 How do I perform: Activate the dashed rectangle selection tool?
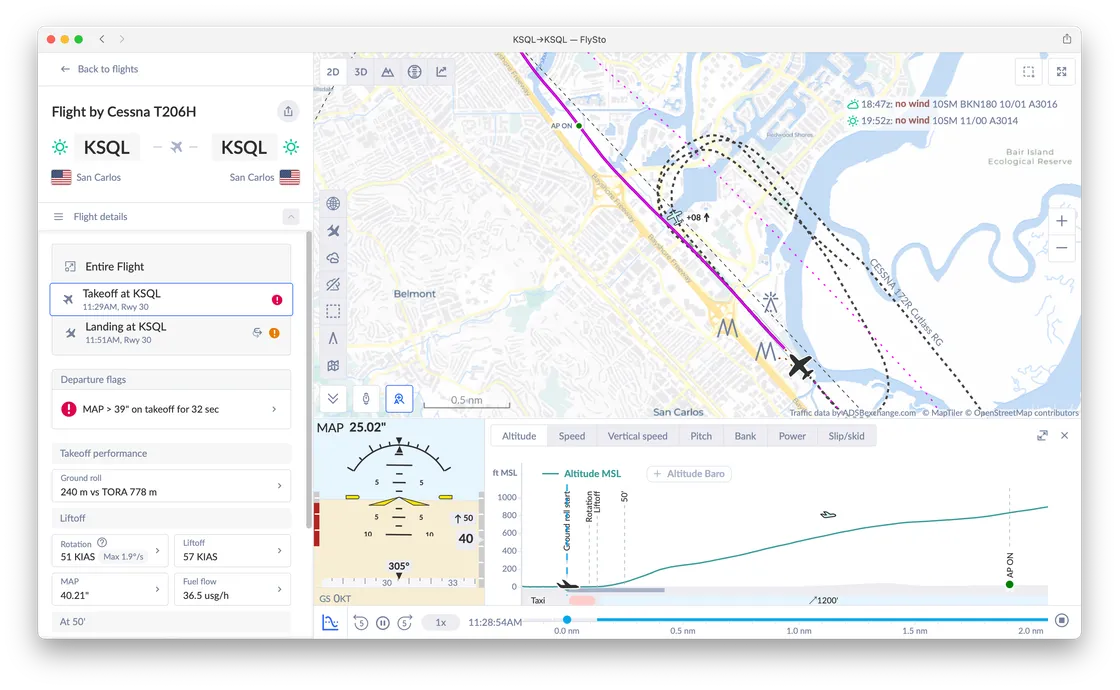point(333,311)
